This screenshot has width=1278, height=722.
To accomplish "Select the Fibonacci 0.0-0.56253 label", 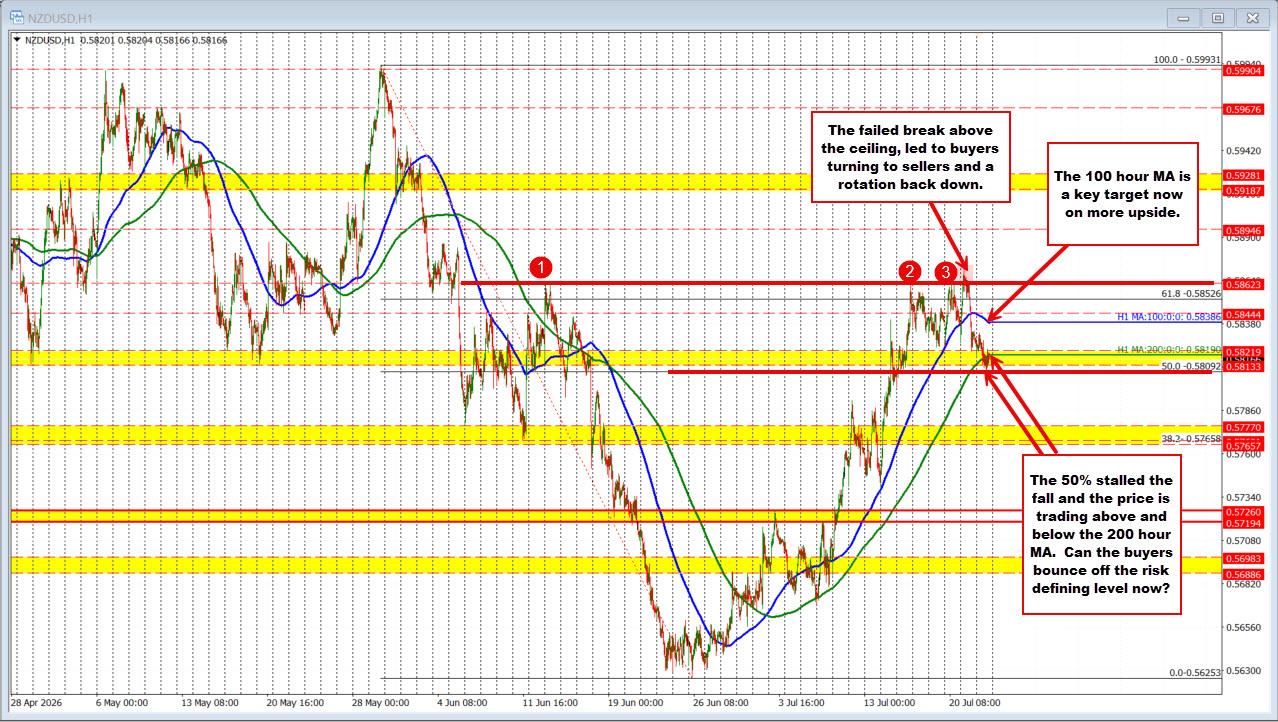I will [1195, 673].
